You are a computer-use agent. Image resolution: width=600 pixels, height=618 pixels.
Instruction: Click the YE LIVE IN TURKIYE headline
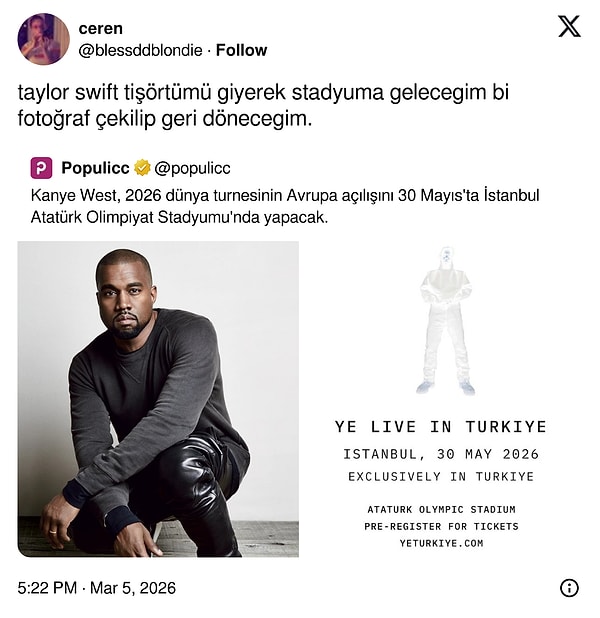[x=441, y=427]
